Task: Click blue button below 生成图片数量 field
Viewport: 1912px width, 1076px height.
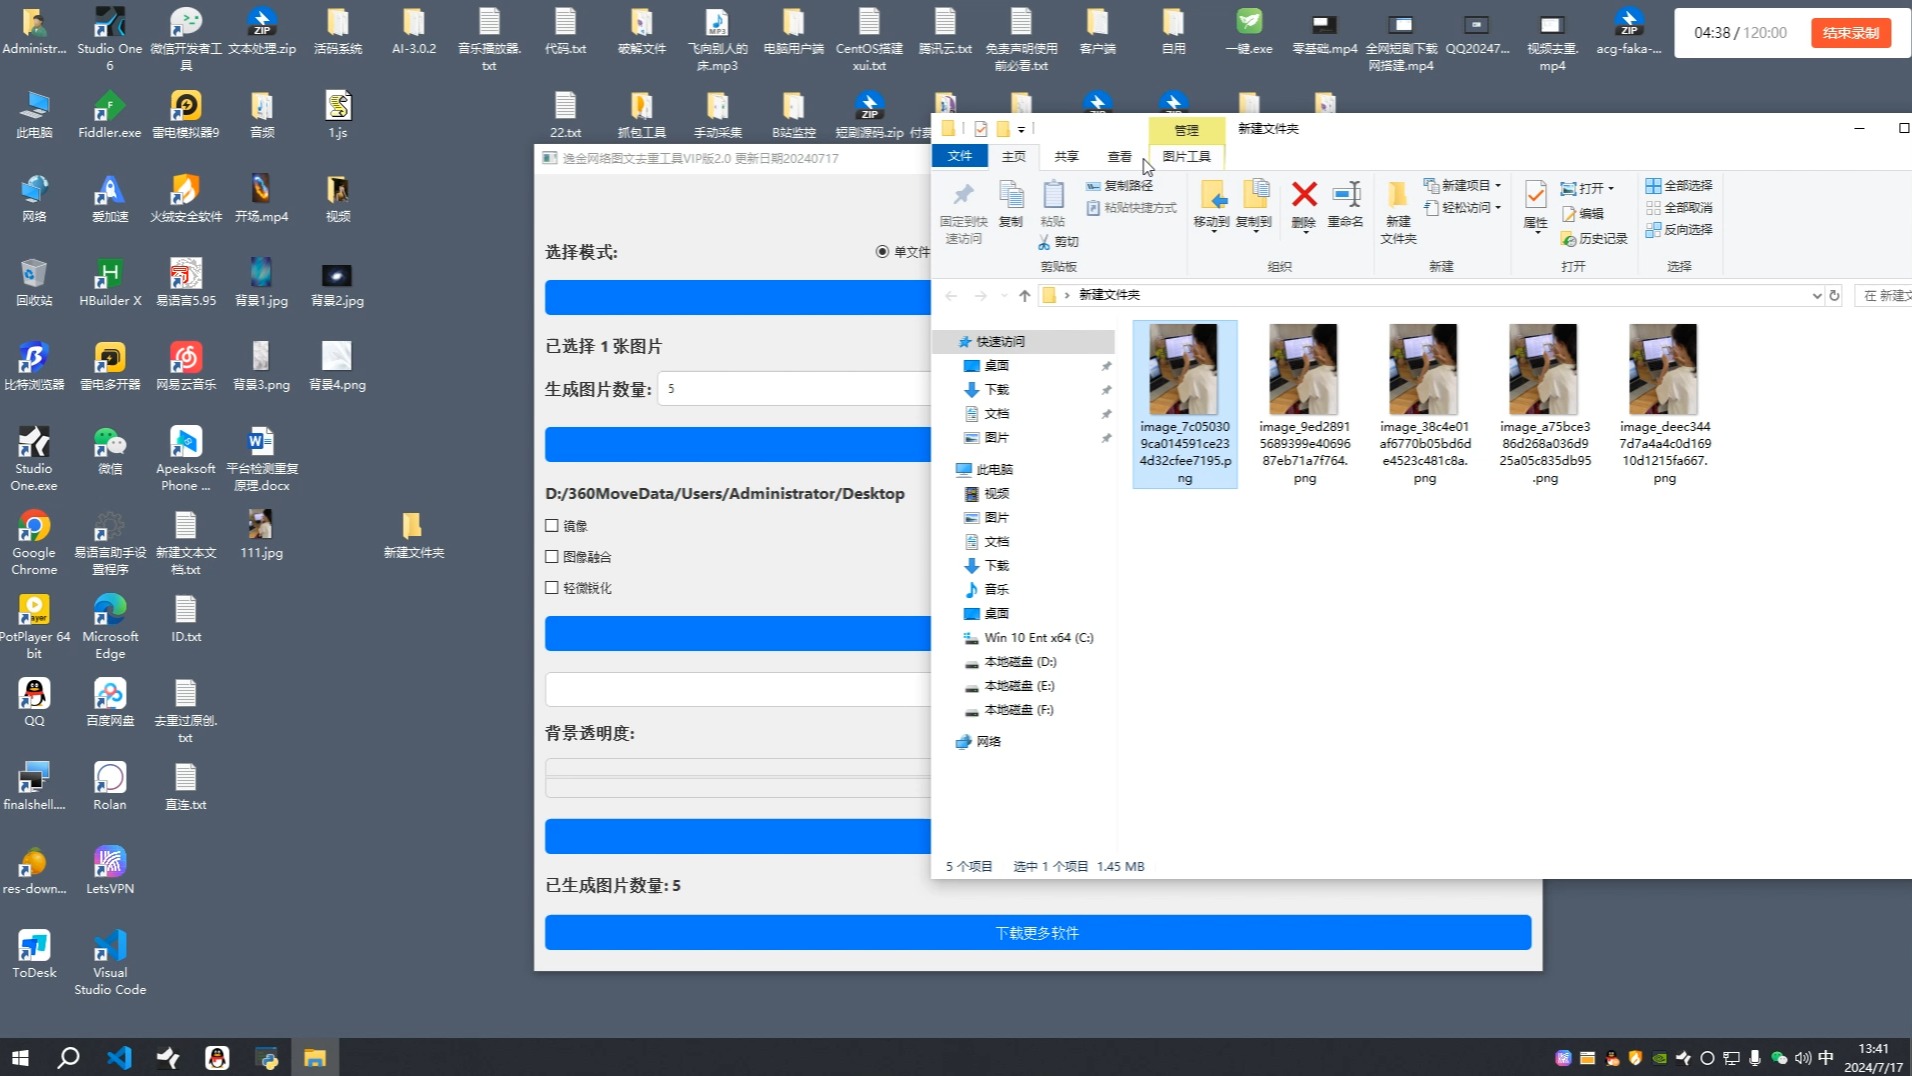Action: 738,444
